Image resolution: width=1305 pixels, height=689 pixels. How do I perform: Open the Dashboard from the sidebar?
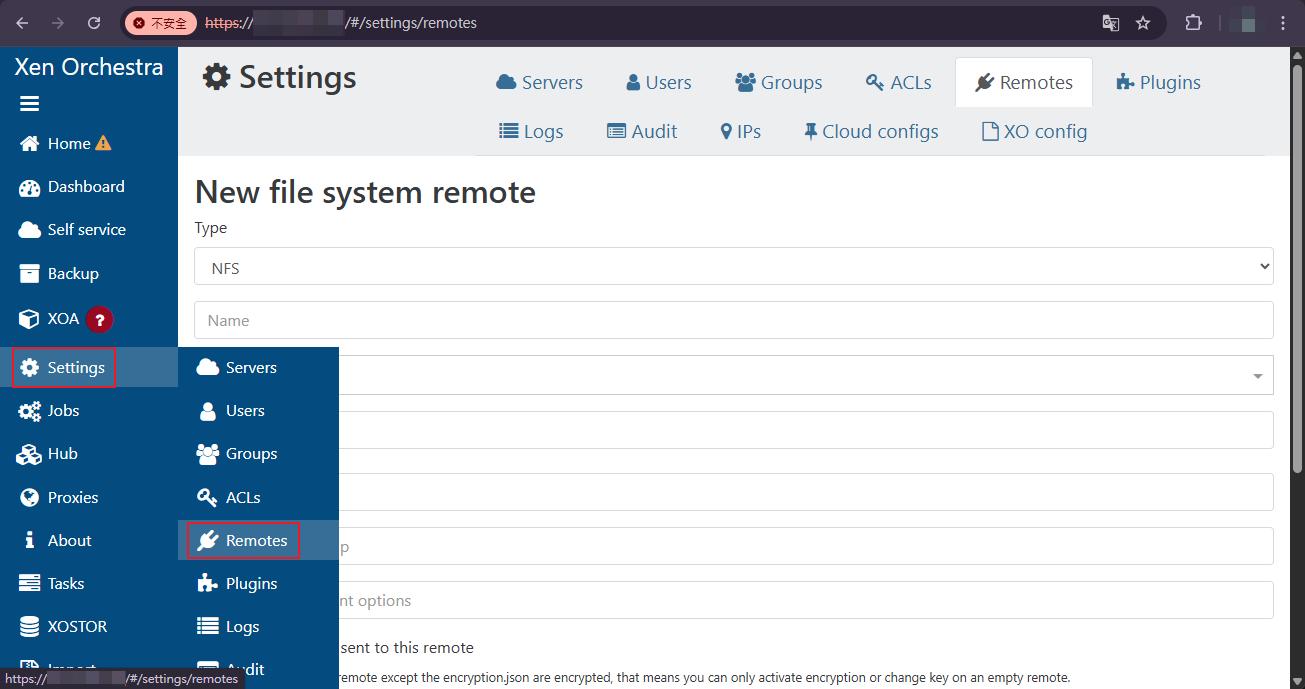pos(72,187)
